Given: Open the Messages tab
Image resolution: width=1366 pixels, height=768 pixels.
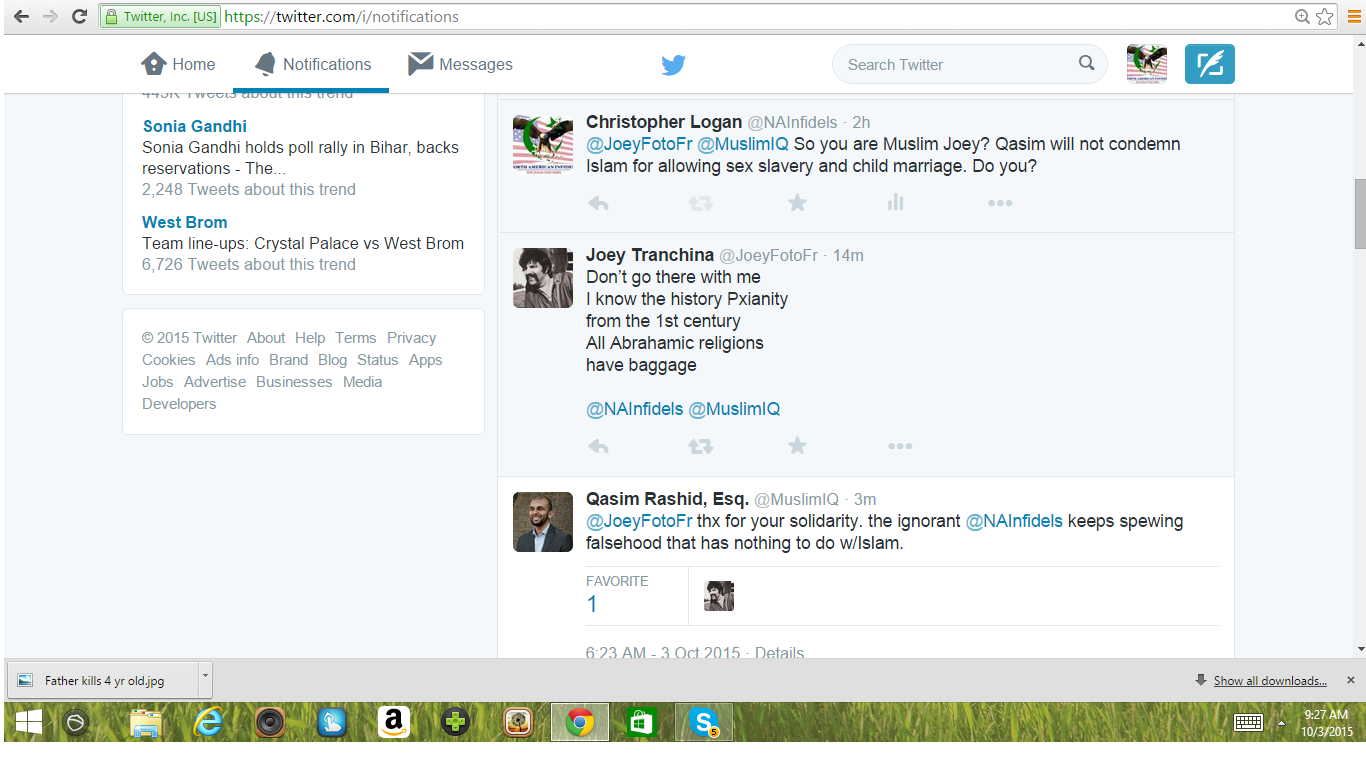Looking at the screenshot, I should tap(460, 64).
